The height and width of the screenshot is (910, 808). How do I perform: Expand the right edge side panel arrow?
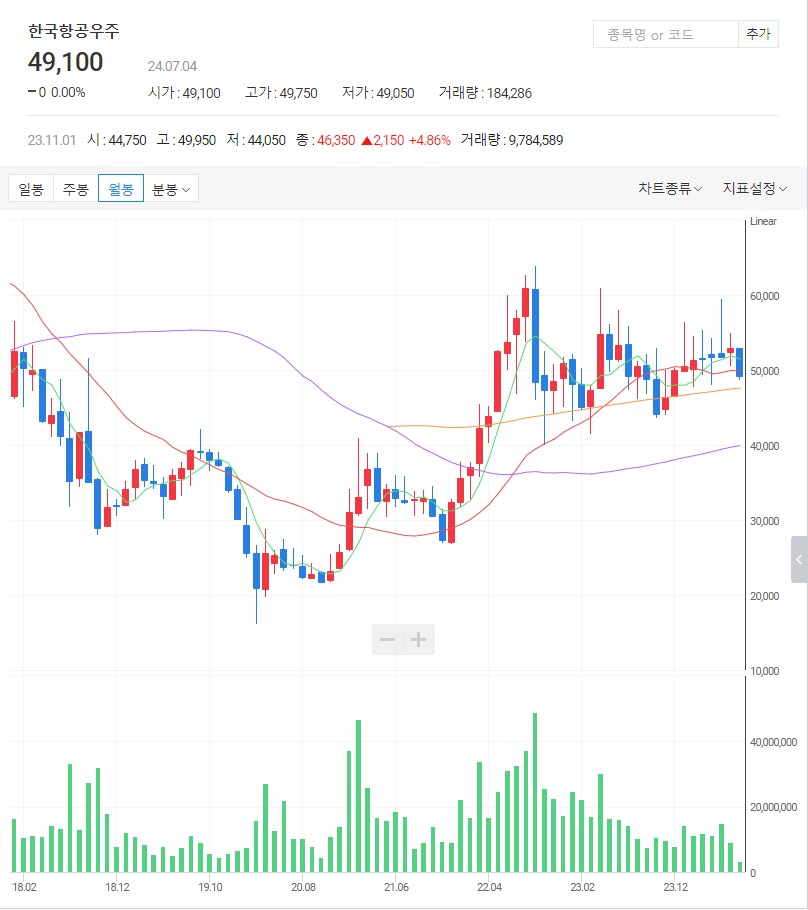799,560
